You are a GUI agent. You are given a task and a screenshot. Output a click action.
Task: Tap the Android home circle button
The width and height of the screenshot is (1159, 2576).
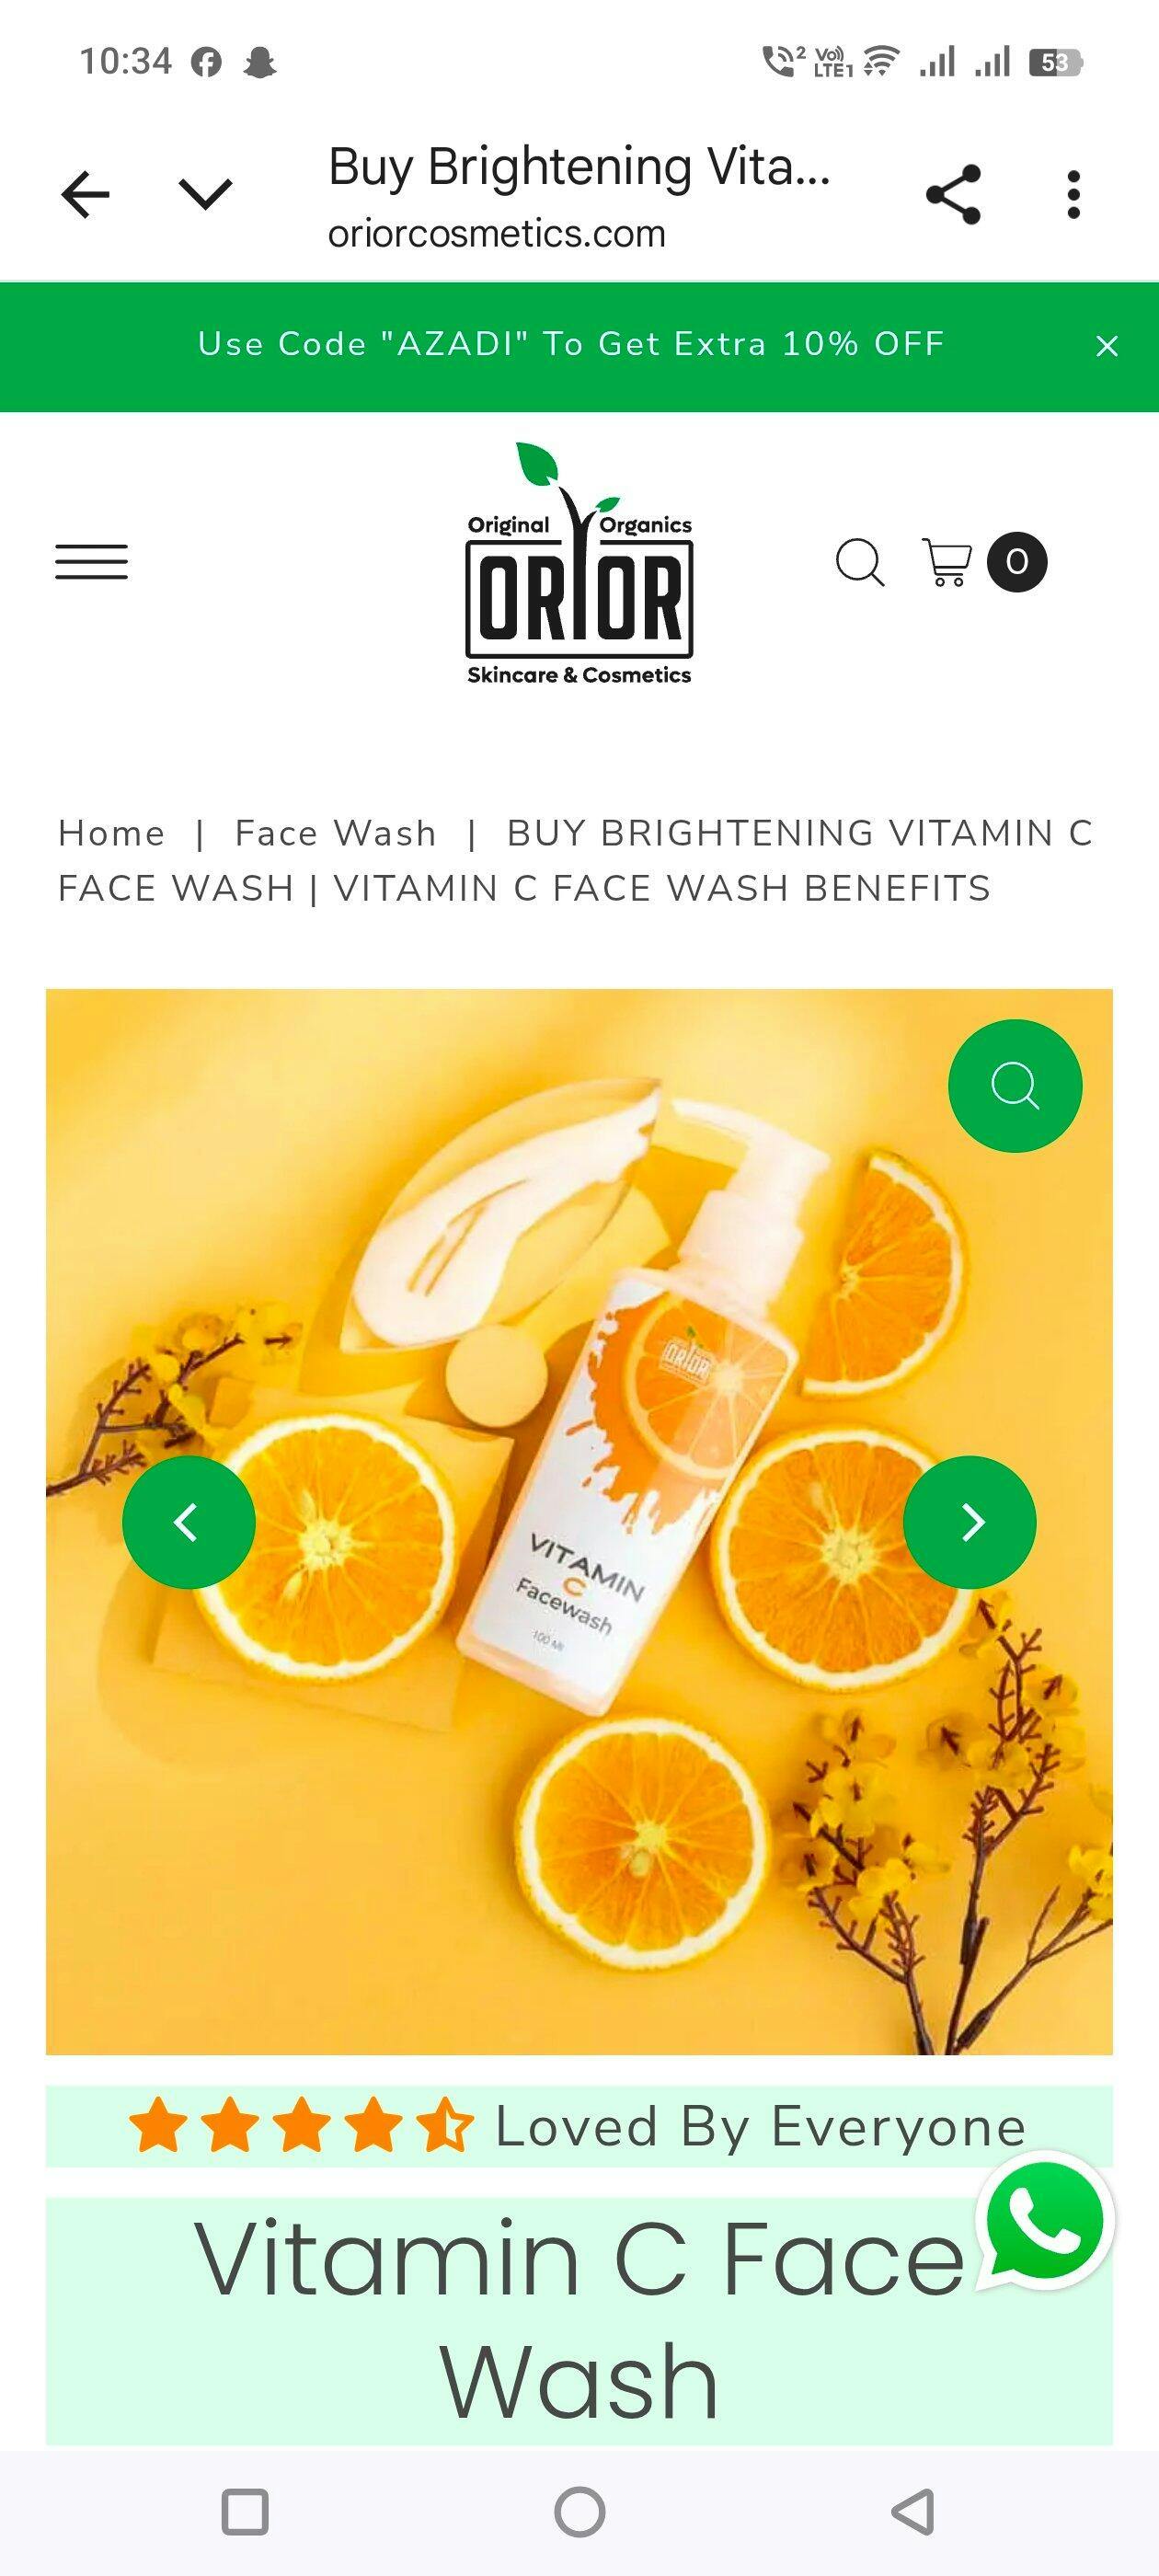(579, 2511)
